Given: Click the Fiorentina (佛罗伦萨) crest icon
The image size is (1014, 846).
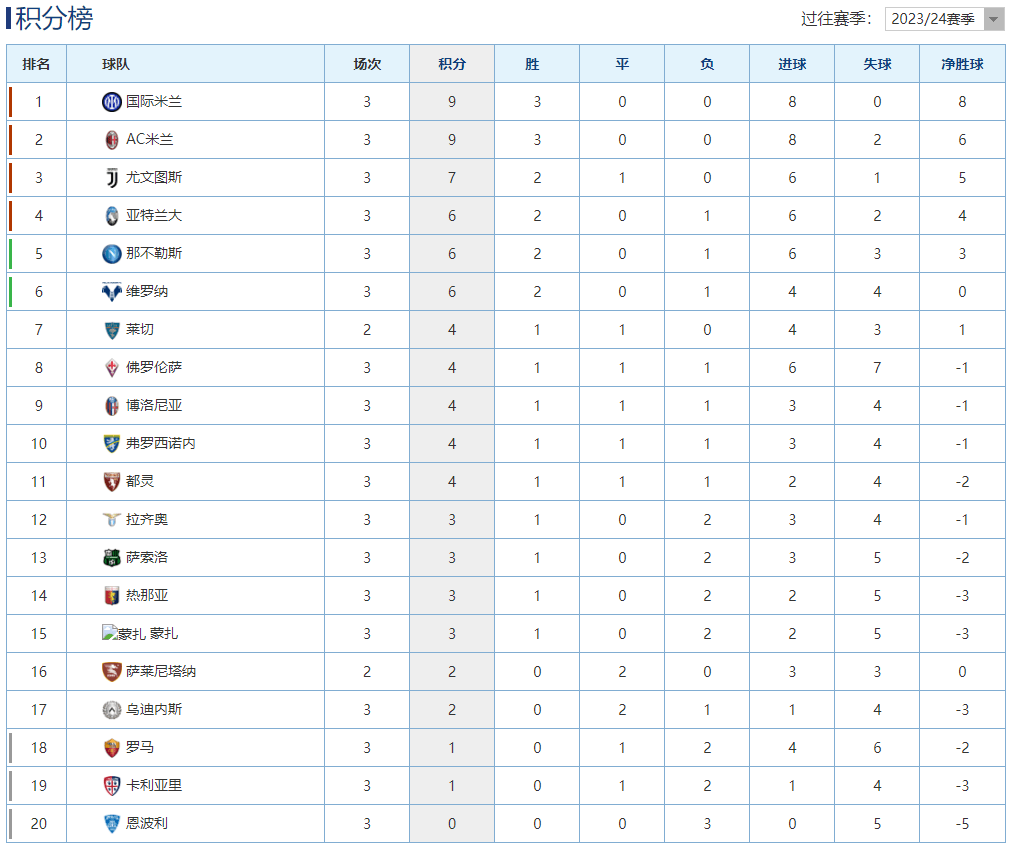Looking at the screenshot, I should (x=112, y=367).
